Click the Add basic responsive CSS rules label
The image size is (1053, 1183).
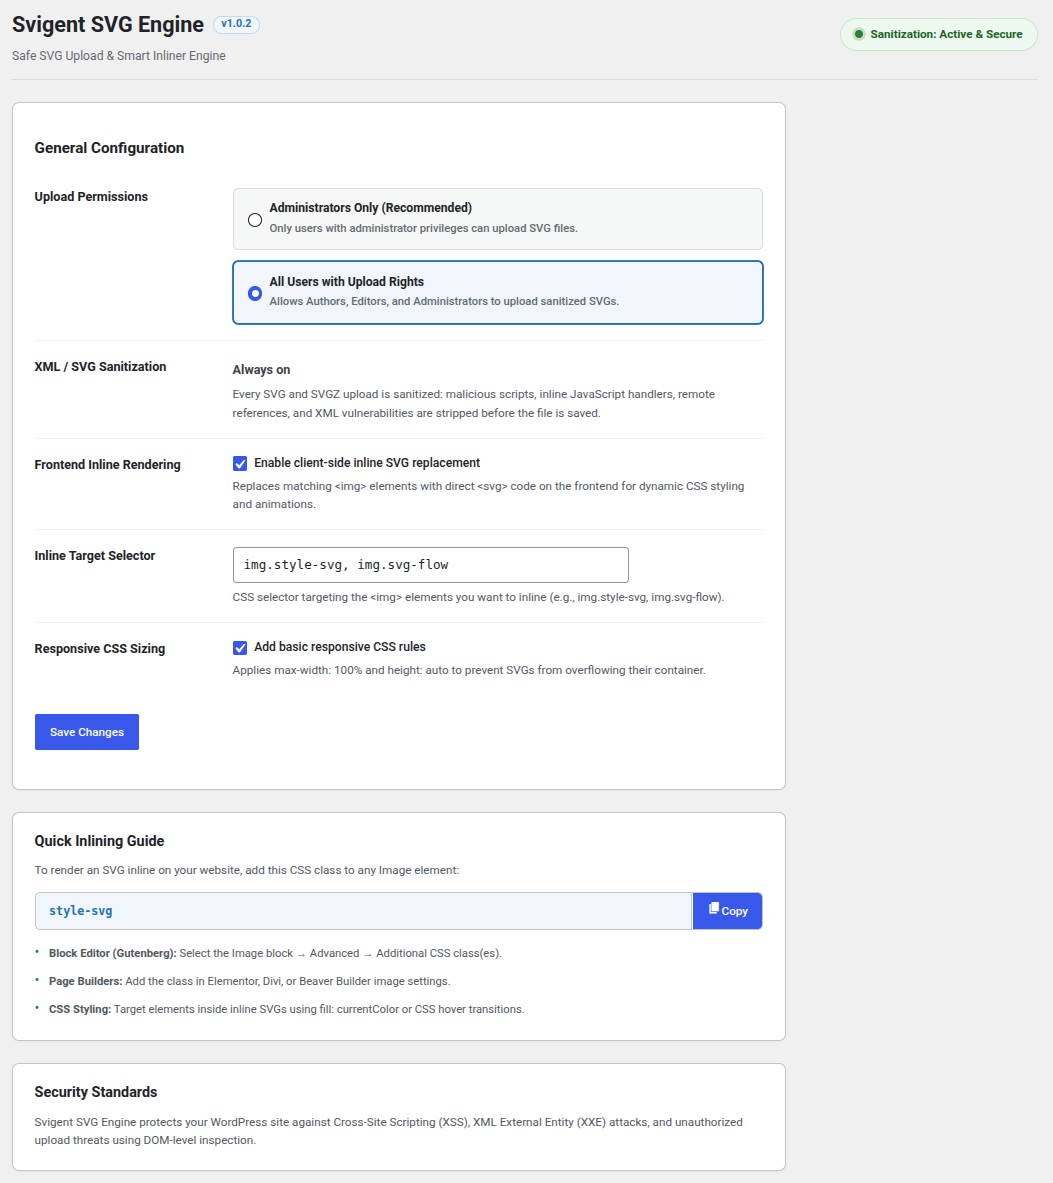tap(339, 647)
